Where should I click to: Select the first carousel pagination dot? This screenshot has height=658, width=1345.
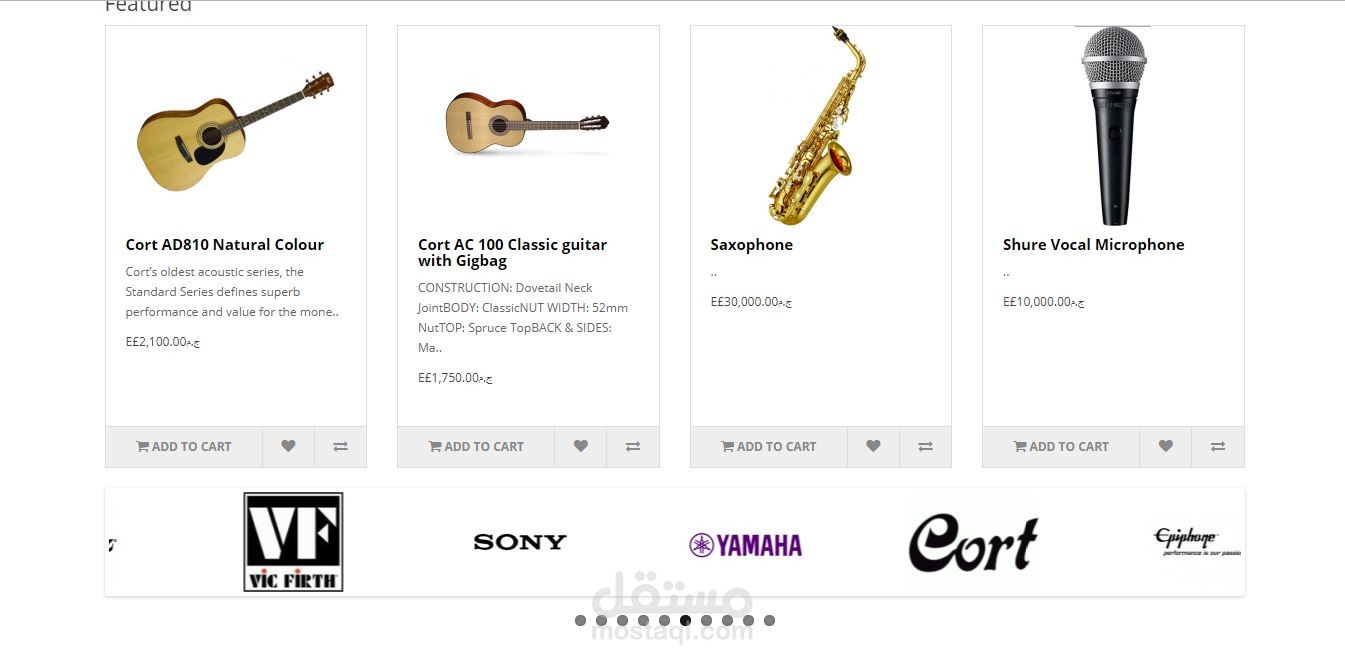[x=580, y=621]
